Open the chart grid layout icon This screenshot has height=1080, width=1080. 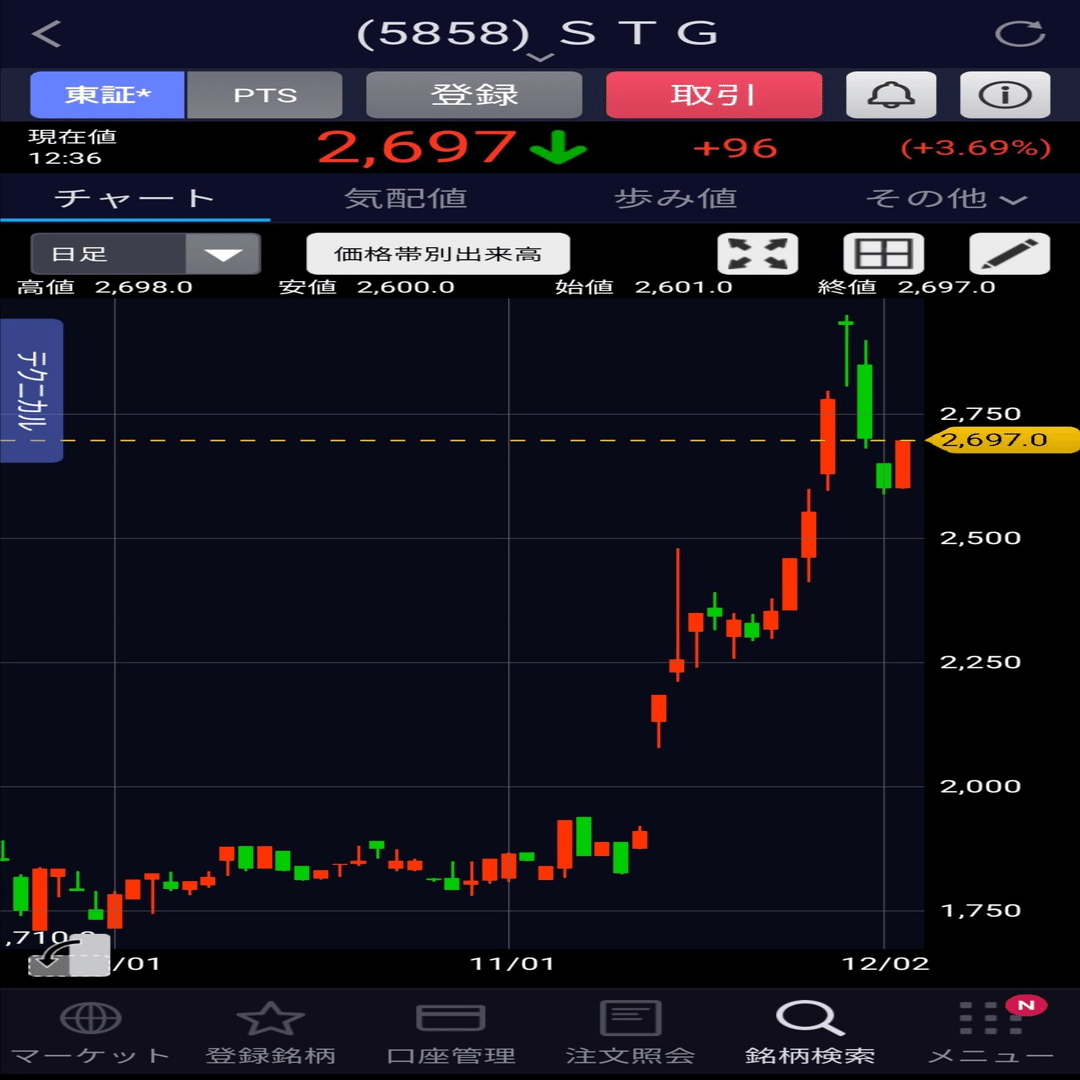pos(884,253)
